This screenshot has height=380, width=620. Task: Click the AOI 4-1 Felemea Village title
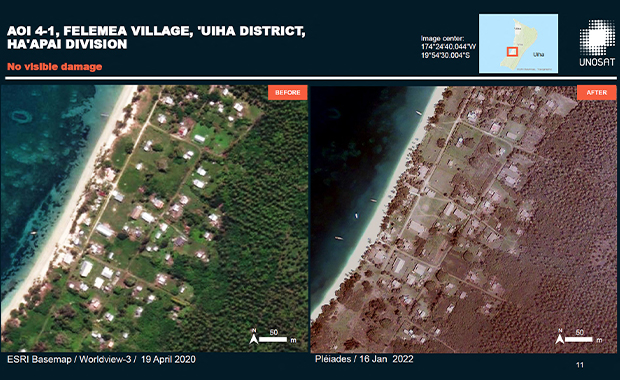tap(156, 37)
